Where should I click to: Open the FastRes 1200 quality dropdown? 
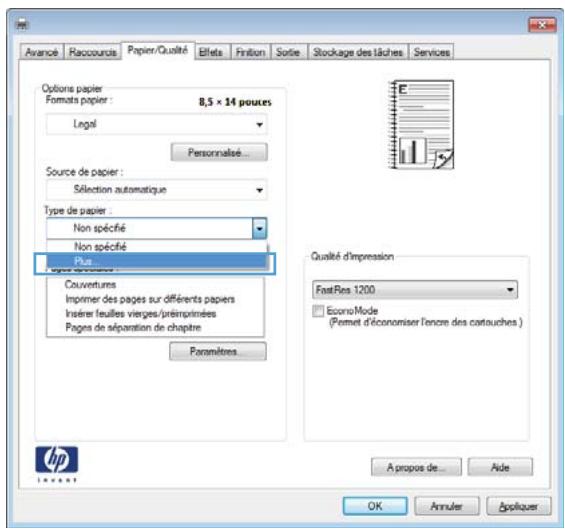[x=415, y=290]
